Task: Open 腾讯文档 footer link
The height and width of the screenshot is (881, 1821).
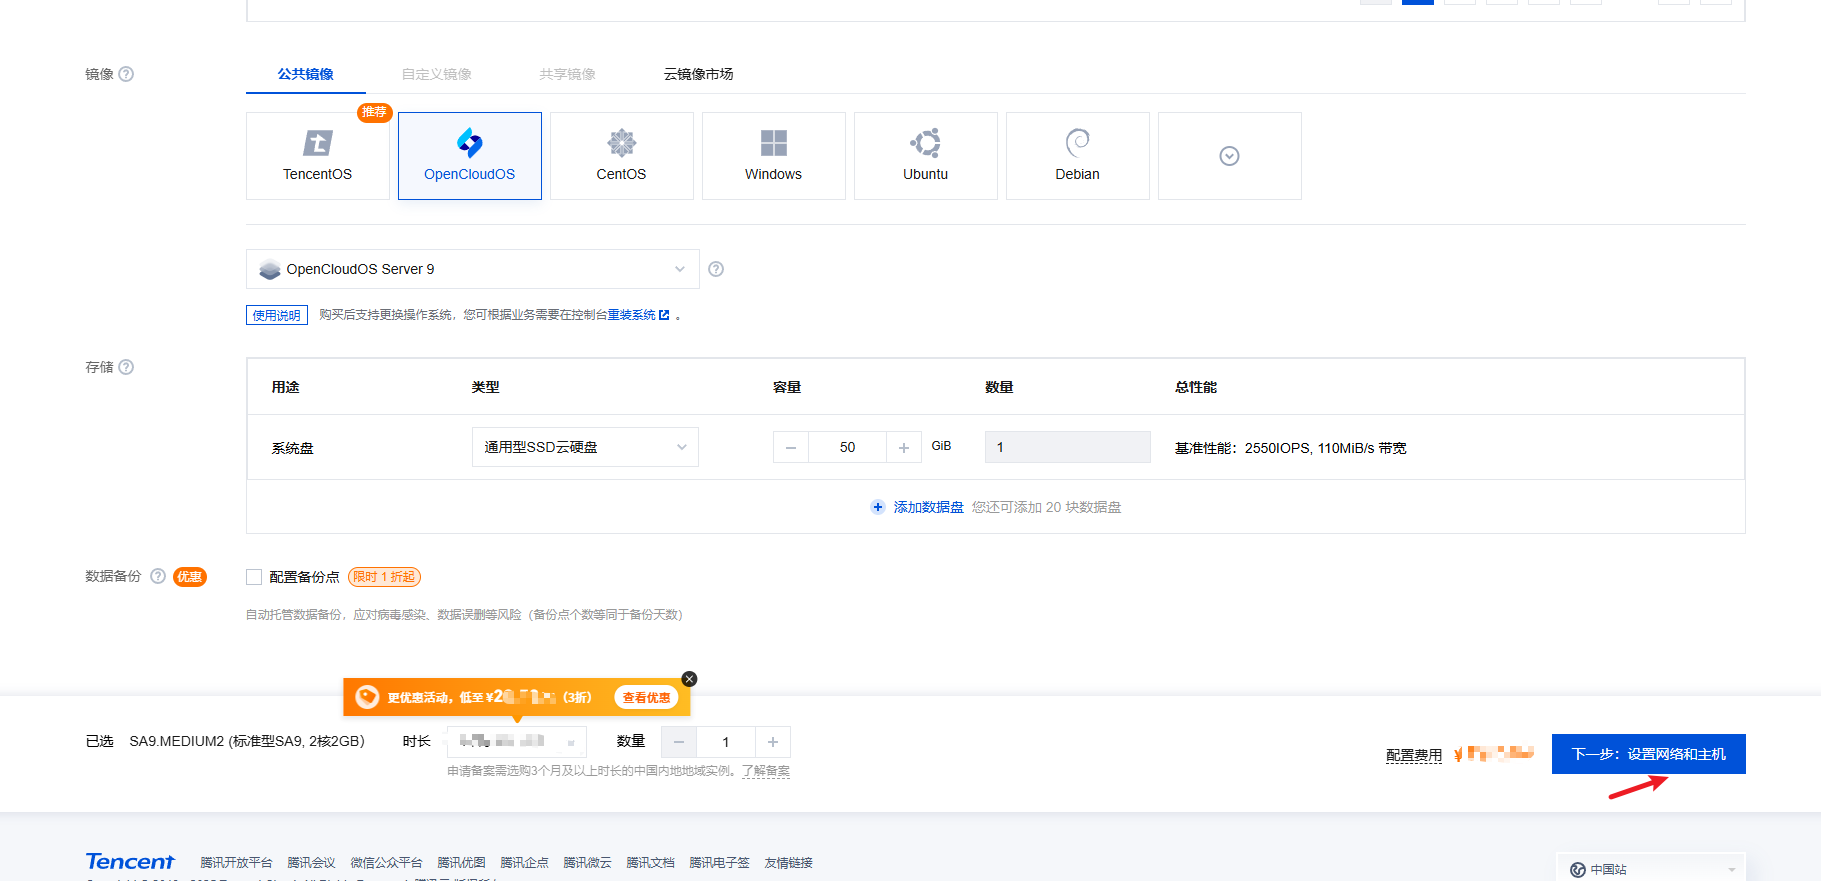Action: coord(650,862)
